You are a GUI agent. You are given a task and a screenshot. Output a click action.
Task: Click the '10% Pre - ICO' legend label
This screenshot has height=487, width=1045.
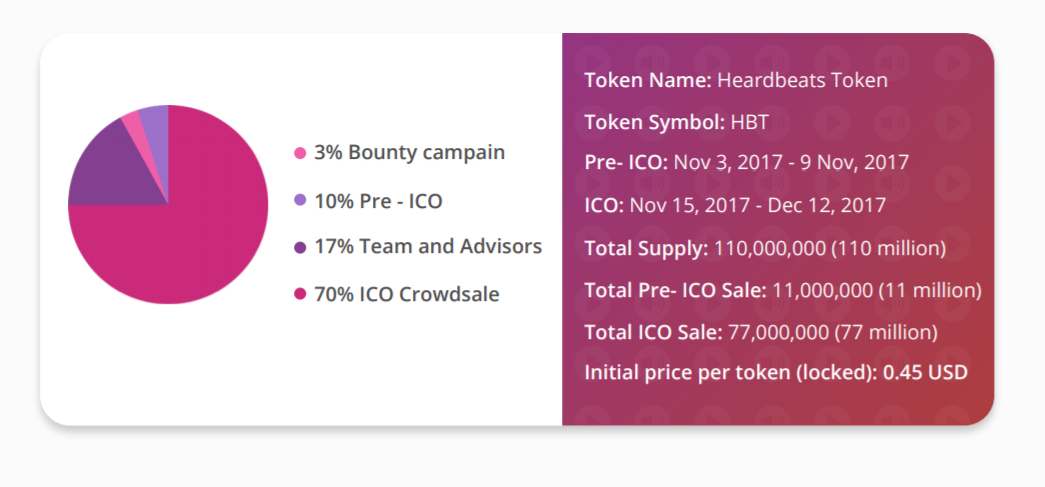click(x=378, y=201)
